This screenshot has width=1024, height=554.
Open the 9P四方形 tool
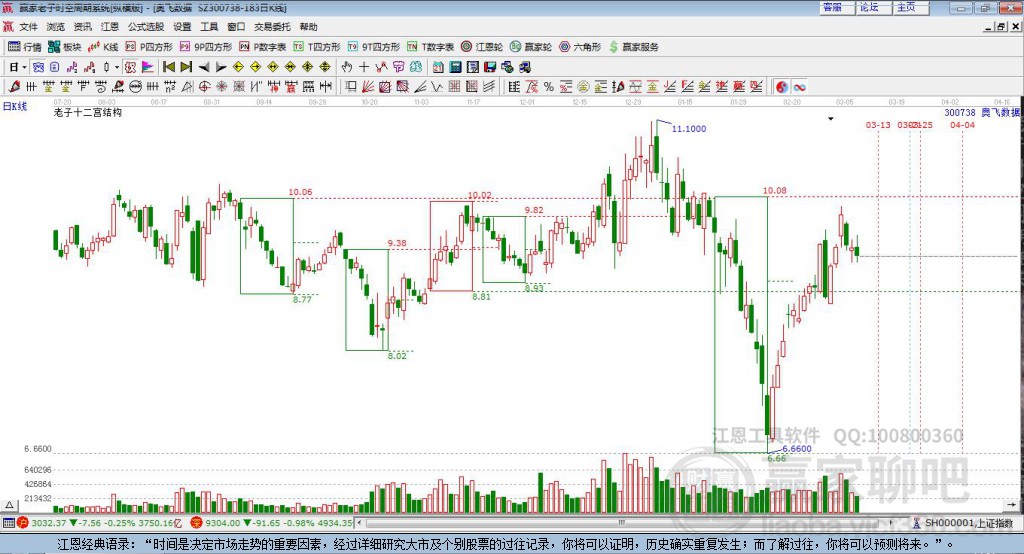point(206,47)
